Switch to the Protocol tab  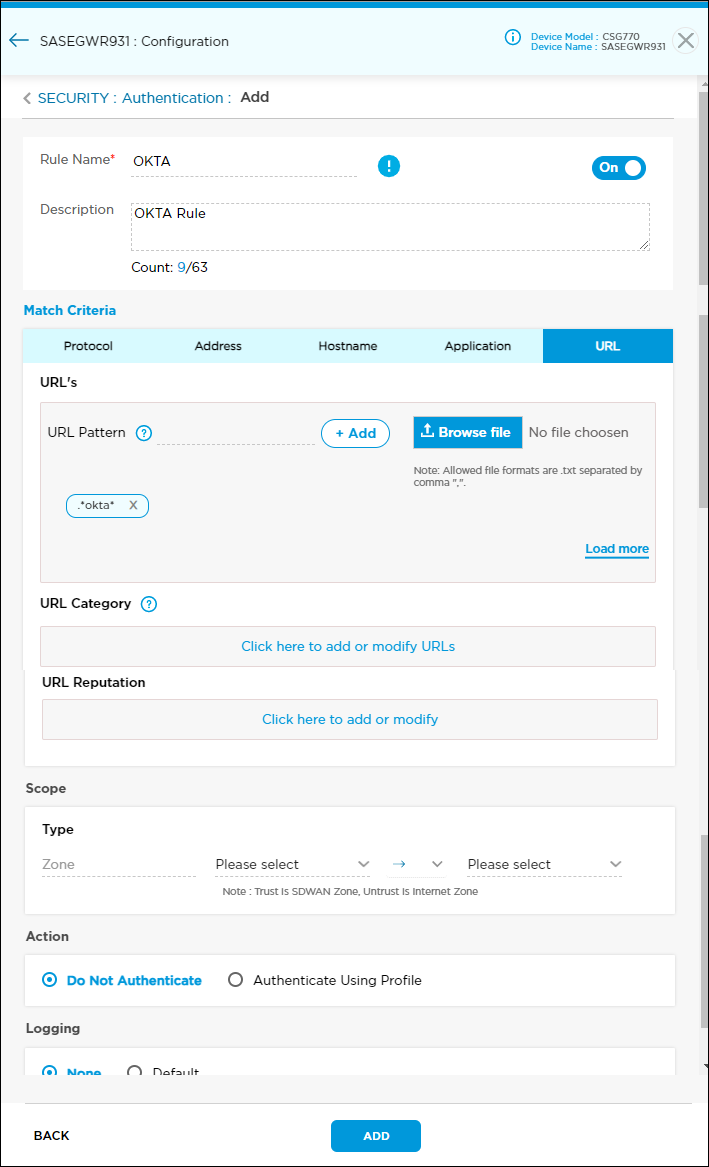[x=87, y=345]
